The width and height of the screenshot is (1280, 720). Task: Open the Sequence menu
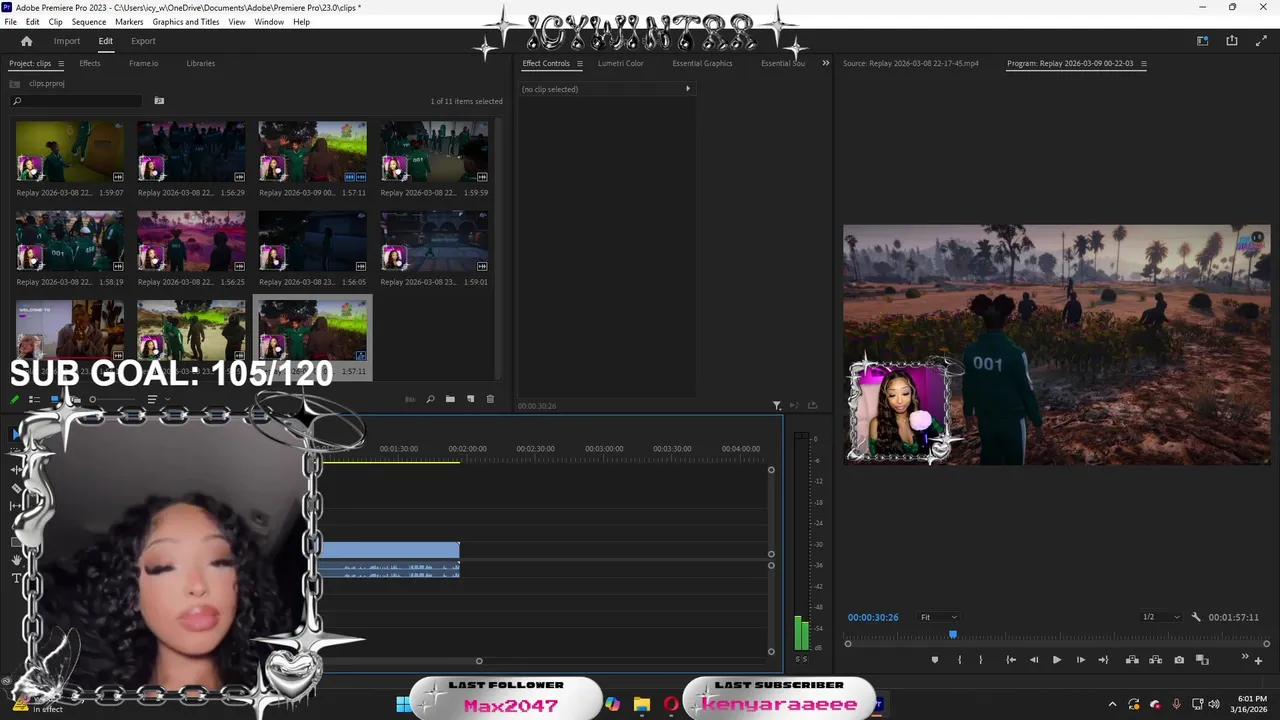point(89,22)
